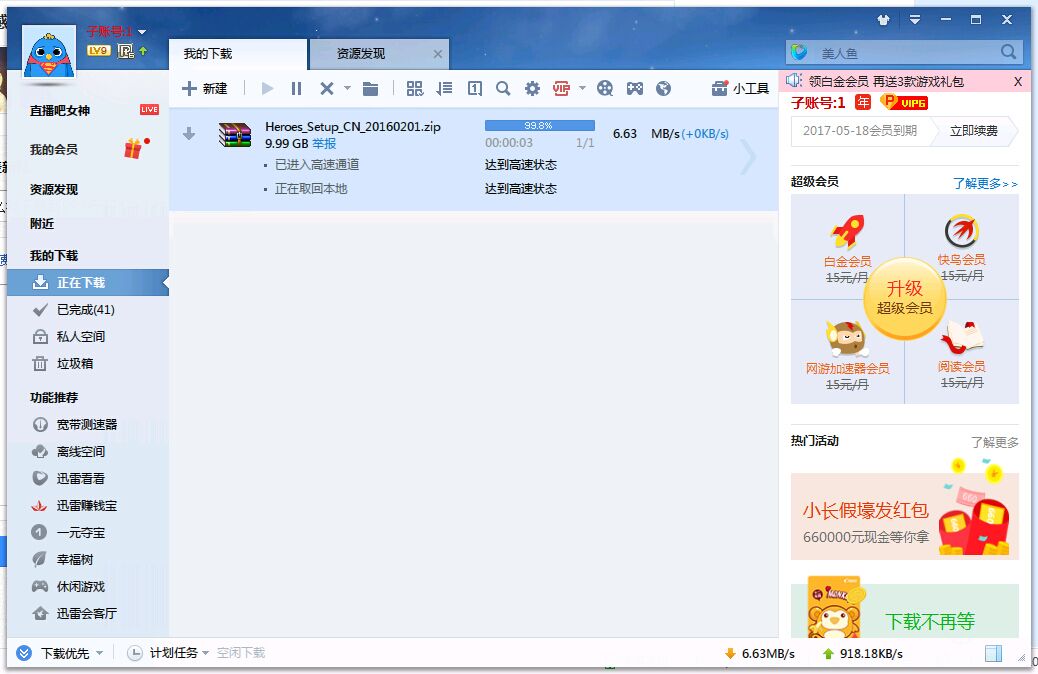Image resolution: width=1038 pixels, height=674 pixels.
Task: Select the Heroes_Setup_CN_20160201.zip file name
Action: pyautogui.click(x=353, y=126)
